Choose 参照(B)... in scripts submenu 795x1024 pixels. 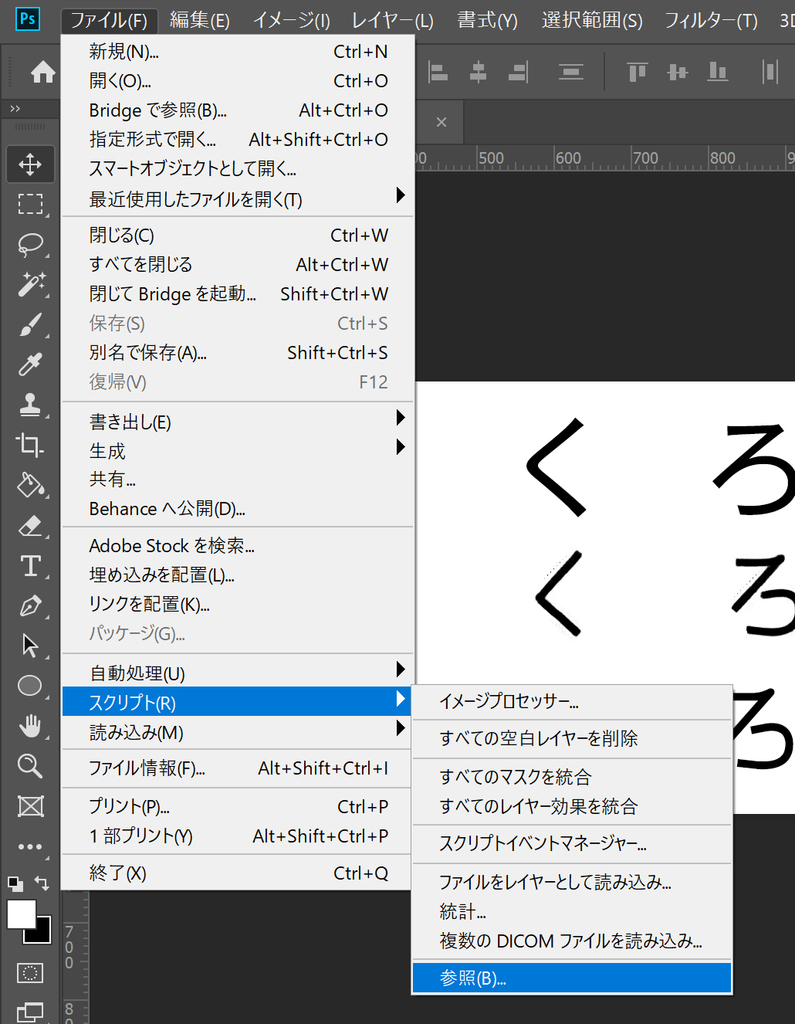(x=572, y=978)
